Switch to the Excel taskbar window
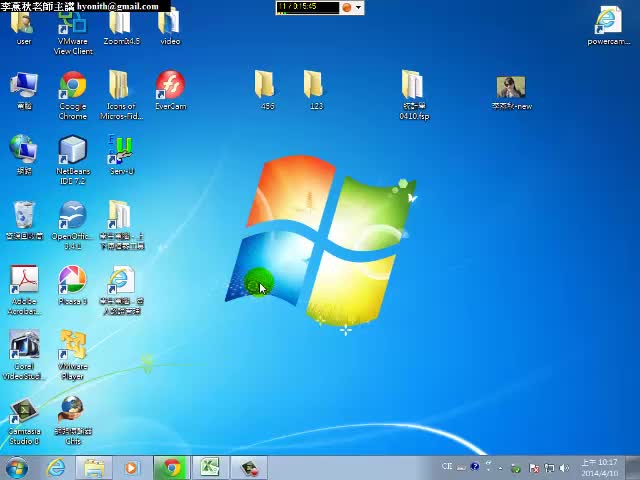This screenshot has height=480, width=640. tap(210, 468)
